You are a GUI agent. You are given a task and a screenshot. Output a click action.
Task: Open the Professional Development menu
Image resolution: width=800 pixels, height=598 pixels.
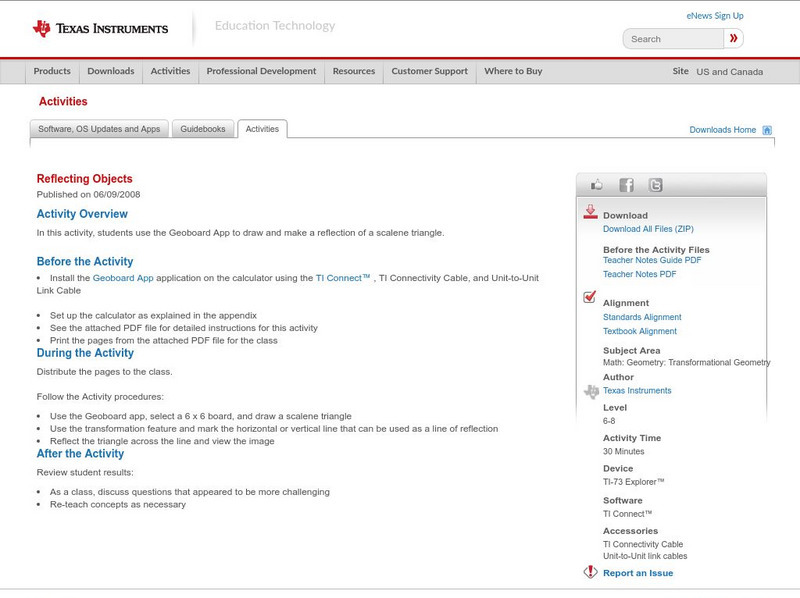pos(261,71)
